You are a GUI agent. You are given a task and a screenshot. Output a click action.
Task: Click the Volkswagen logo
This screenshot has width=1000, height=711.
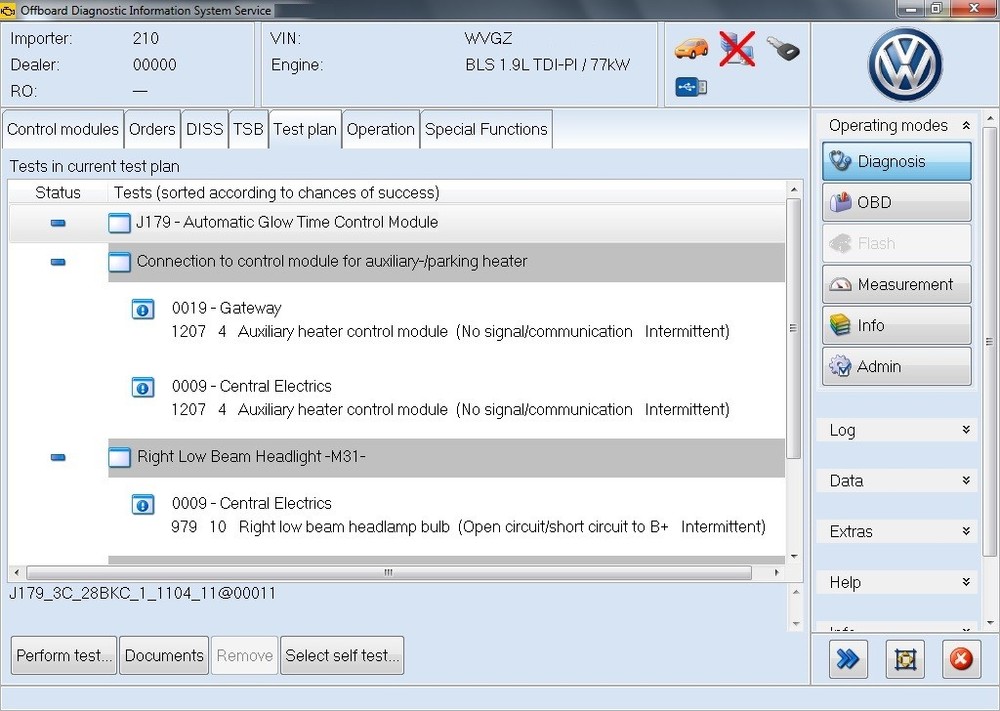click(905, 64)
